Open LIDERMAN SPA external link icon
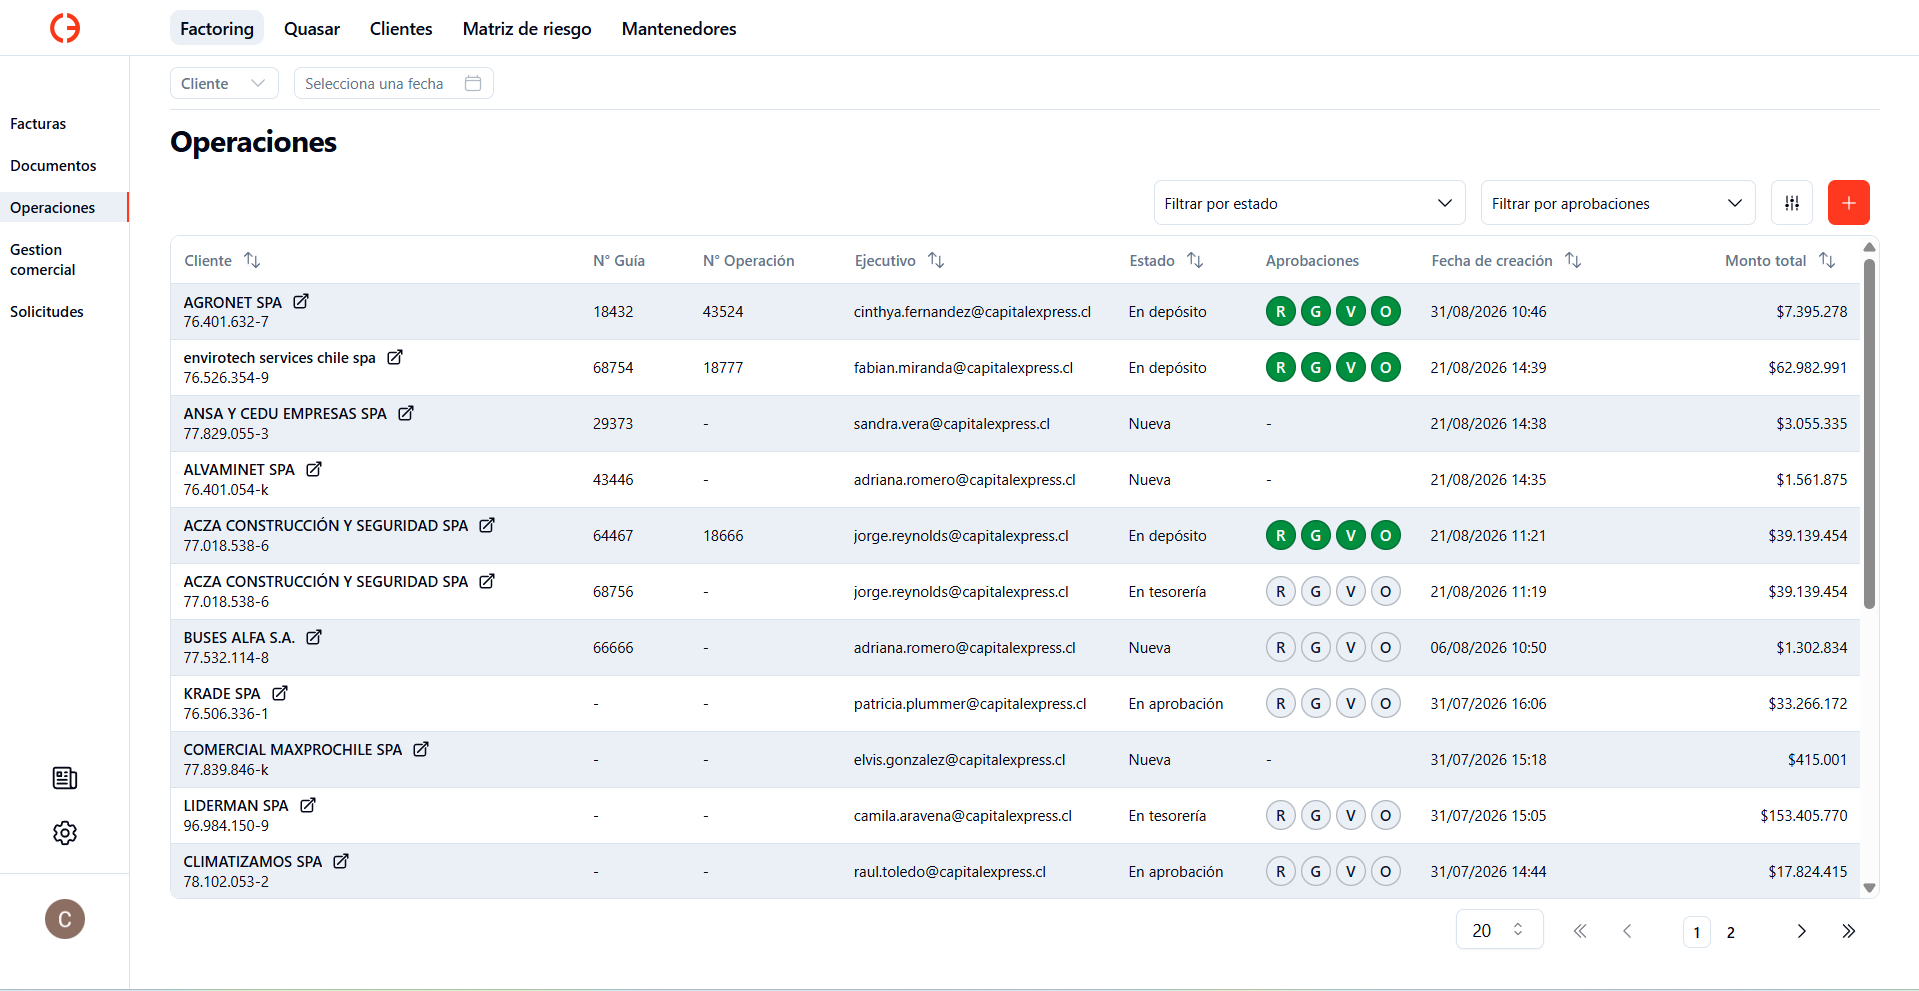The height and width of the screenshot is (991, 1919). tap(308, 805)
